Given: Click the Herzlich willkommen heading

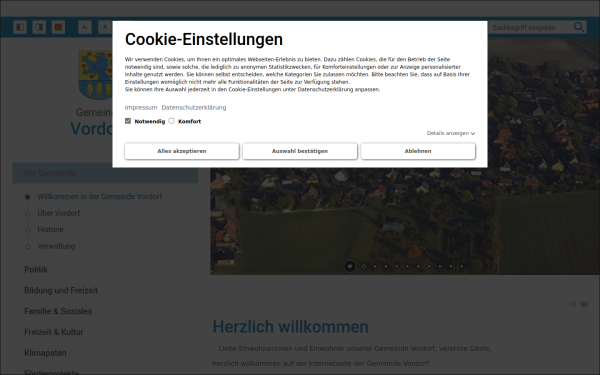Looking at the screenshot, I should point(290,327).
